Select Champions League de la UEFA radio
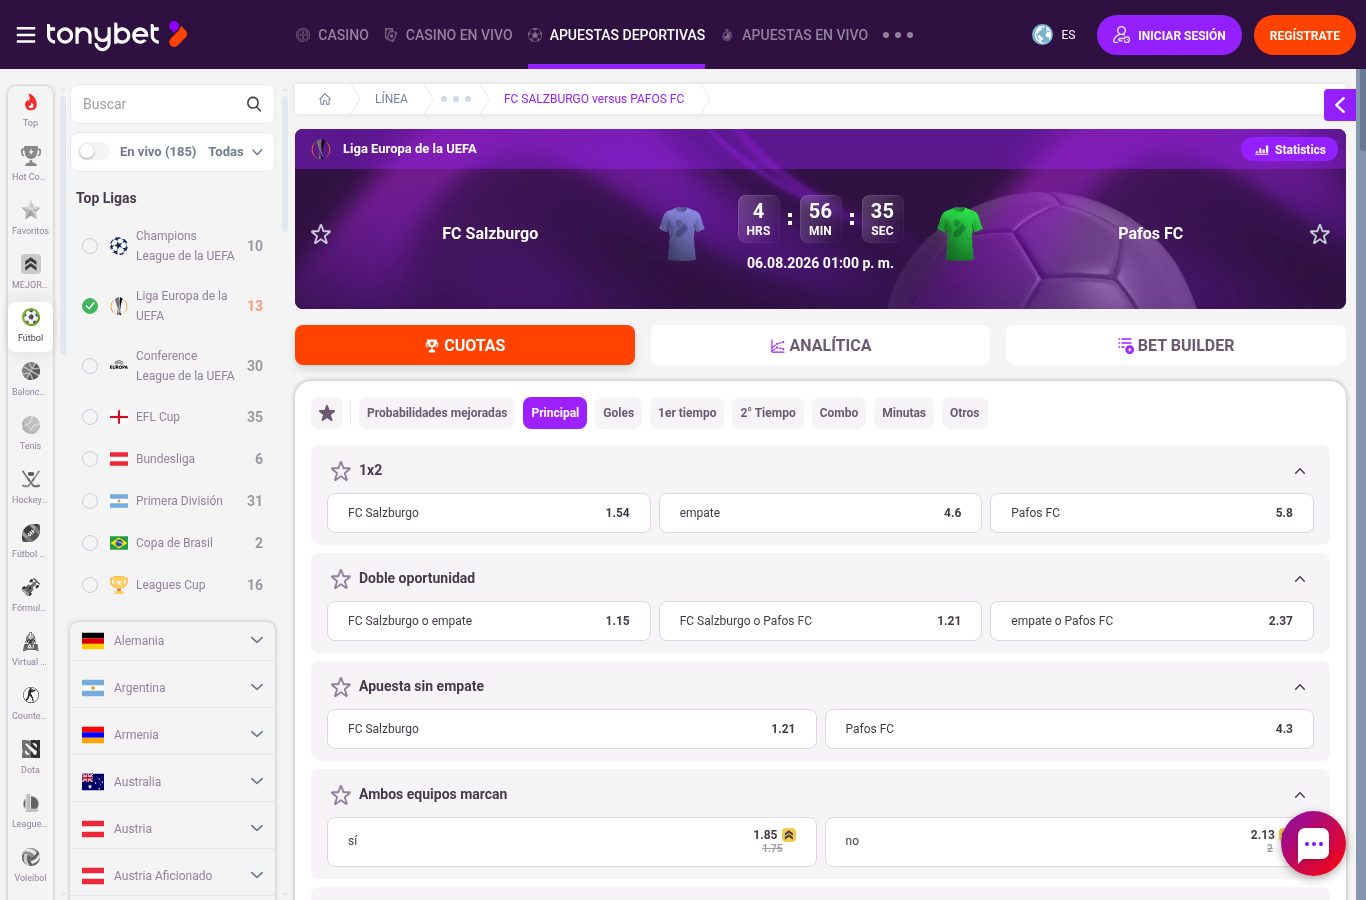This screenshot has width=1366, height=900. tap(90, 246)
